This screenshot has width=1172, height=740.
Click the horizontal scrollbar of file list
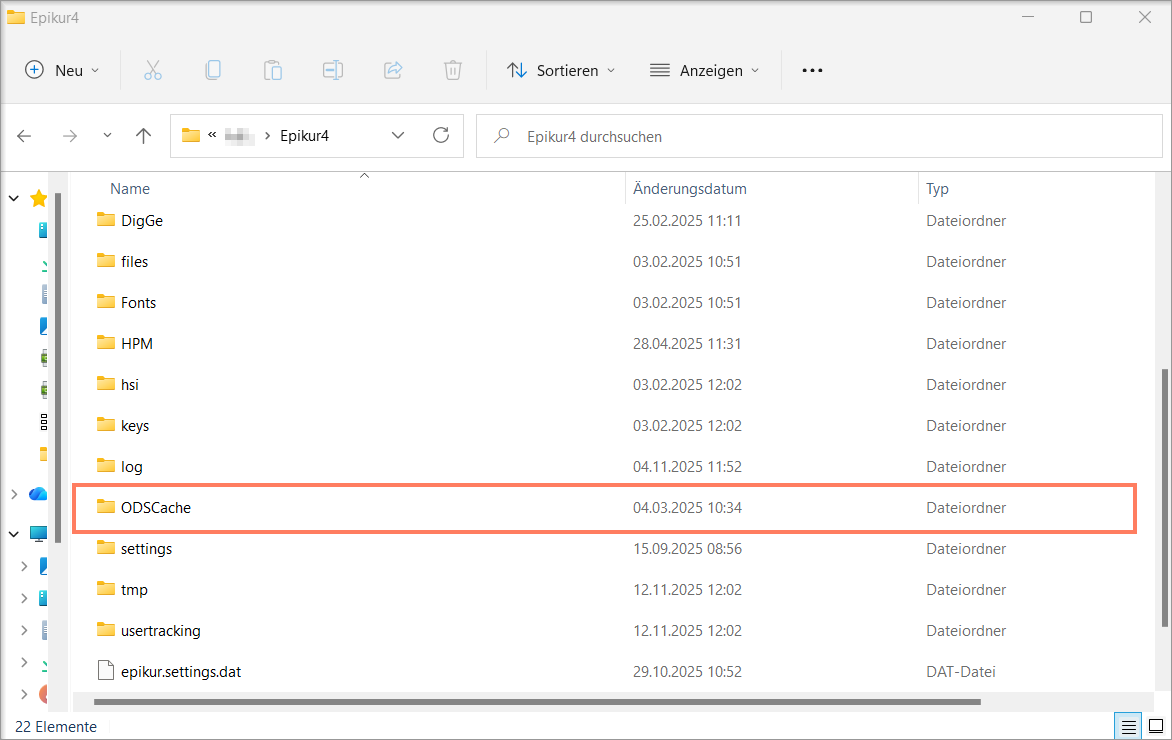coord(537,702)
